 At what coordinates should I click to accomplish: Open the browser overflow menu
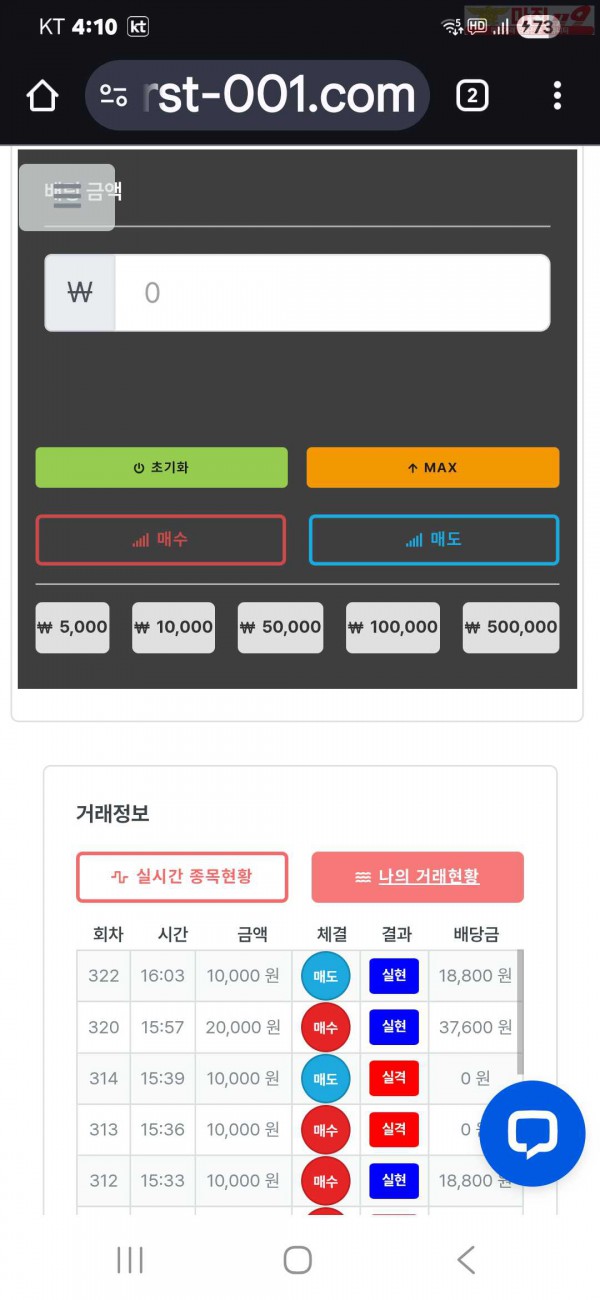(557, 95)
